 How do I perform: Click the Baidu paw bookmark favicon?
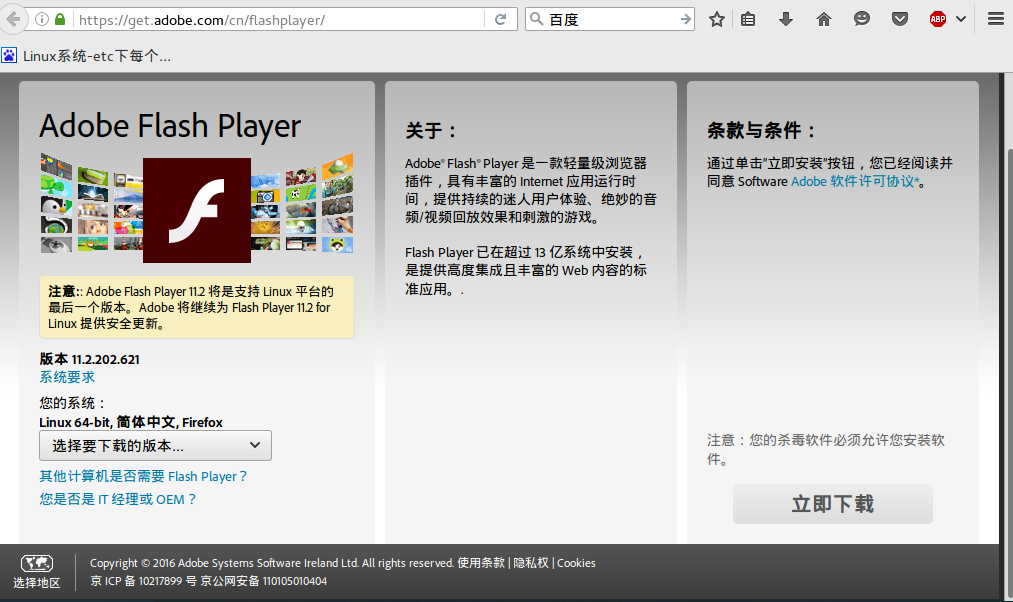pos(9,56)
